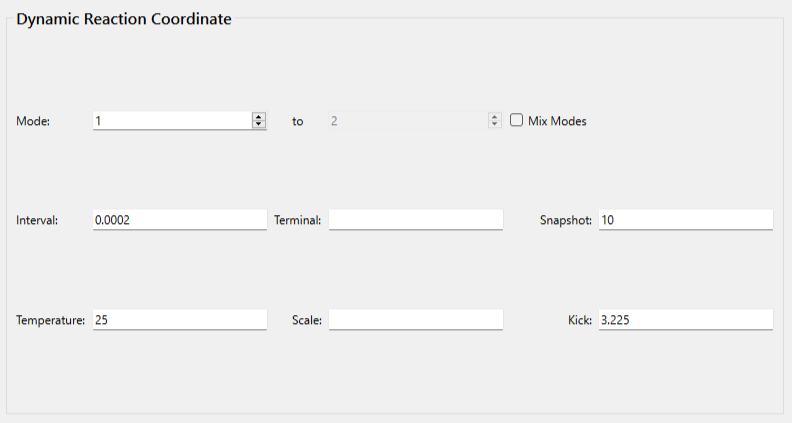Click the Snapshot label text

coord(566,220)
